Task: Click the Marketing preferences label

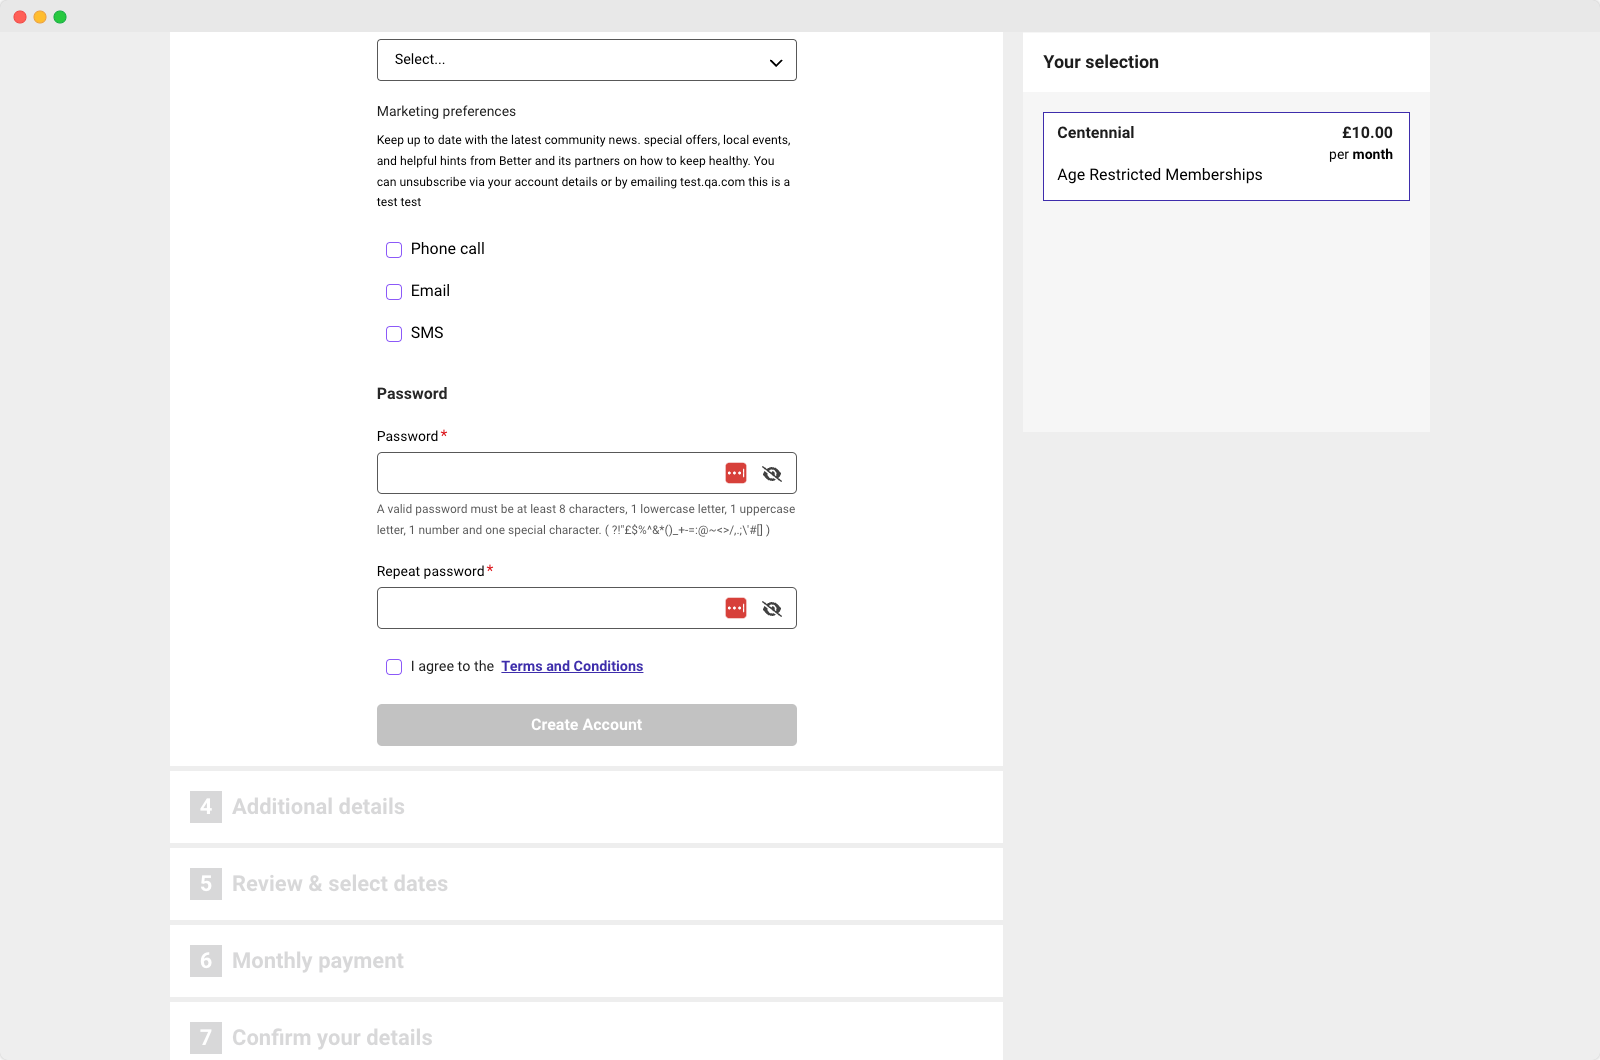Action: coord(446,111)
